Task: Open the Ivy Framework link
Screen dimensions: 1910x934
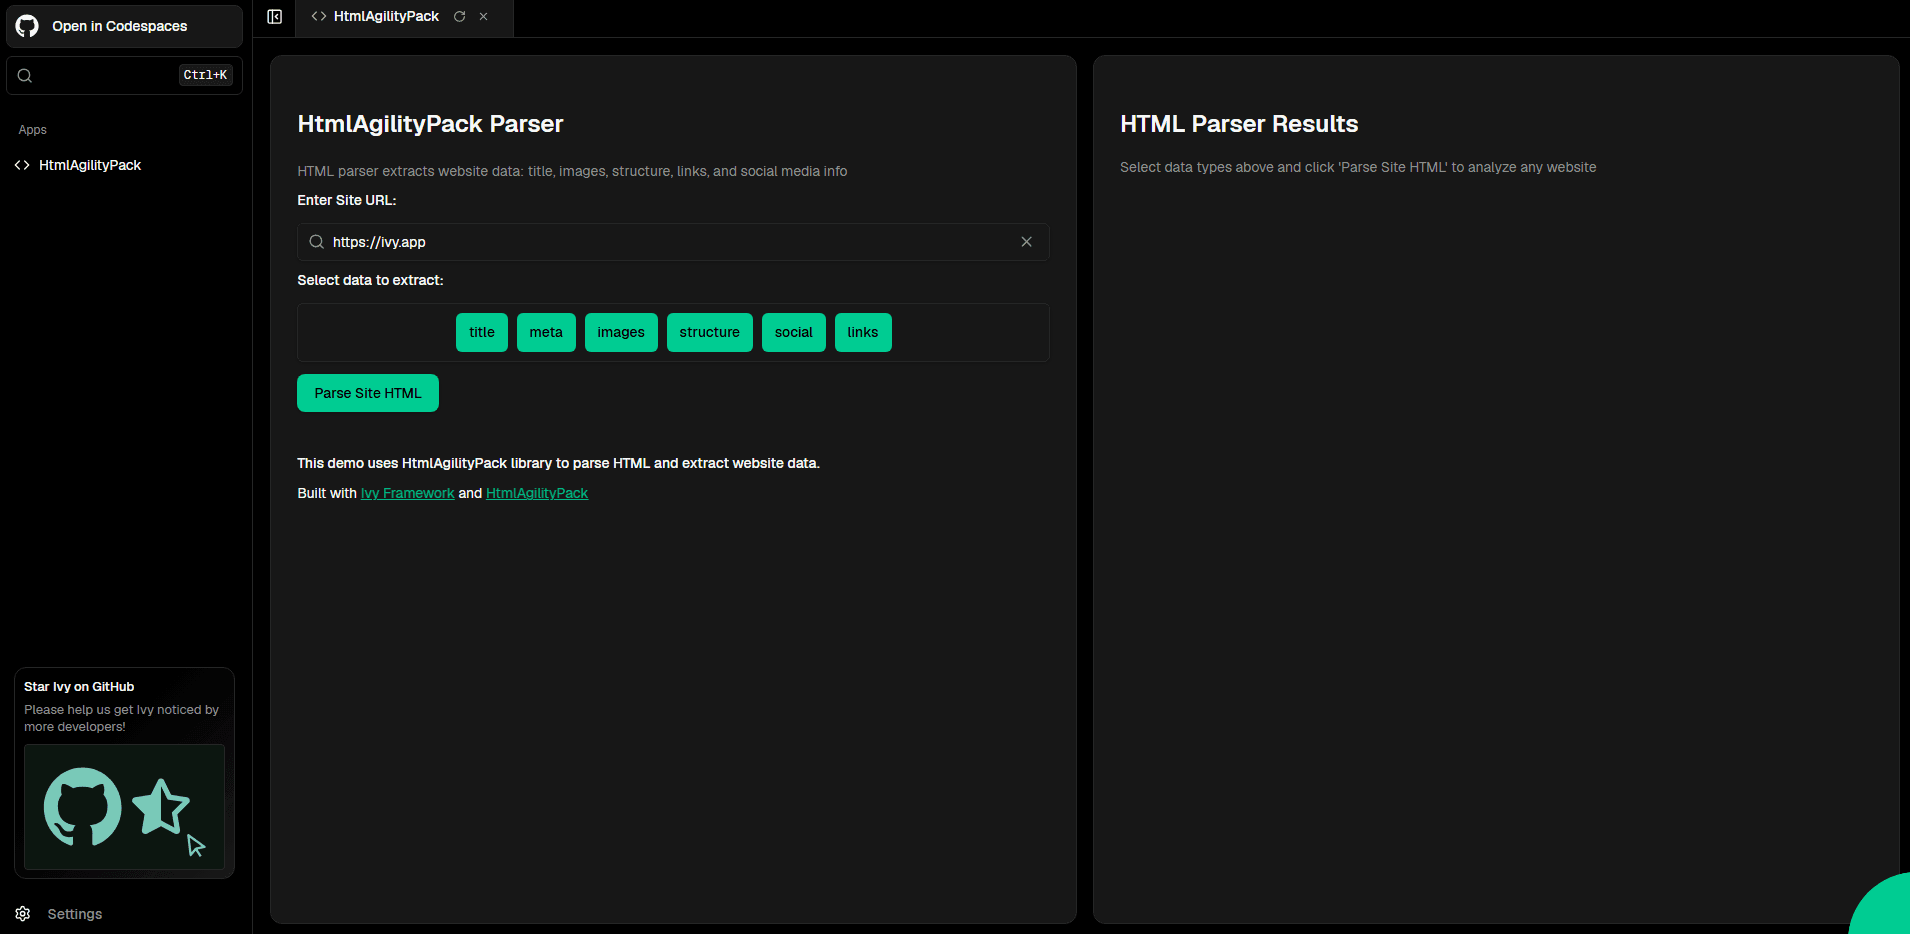Action: tap(407, 494)
